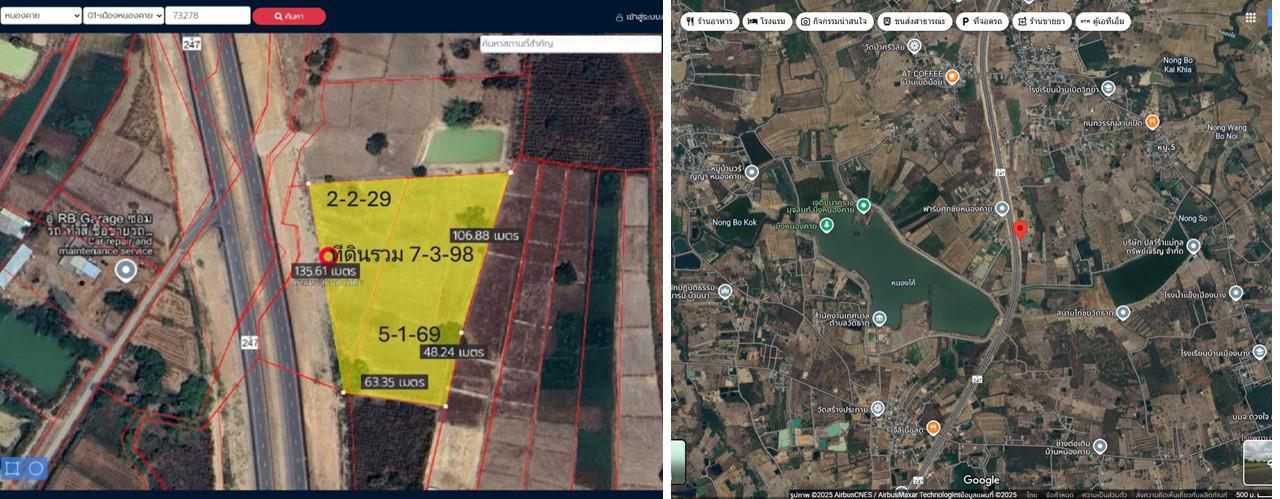The height and width of the screenshot is (499, 1280).
Task: Click the parcel number field 73278
Action: [207, 16]
